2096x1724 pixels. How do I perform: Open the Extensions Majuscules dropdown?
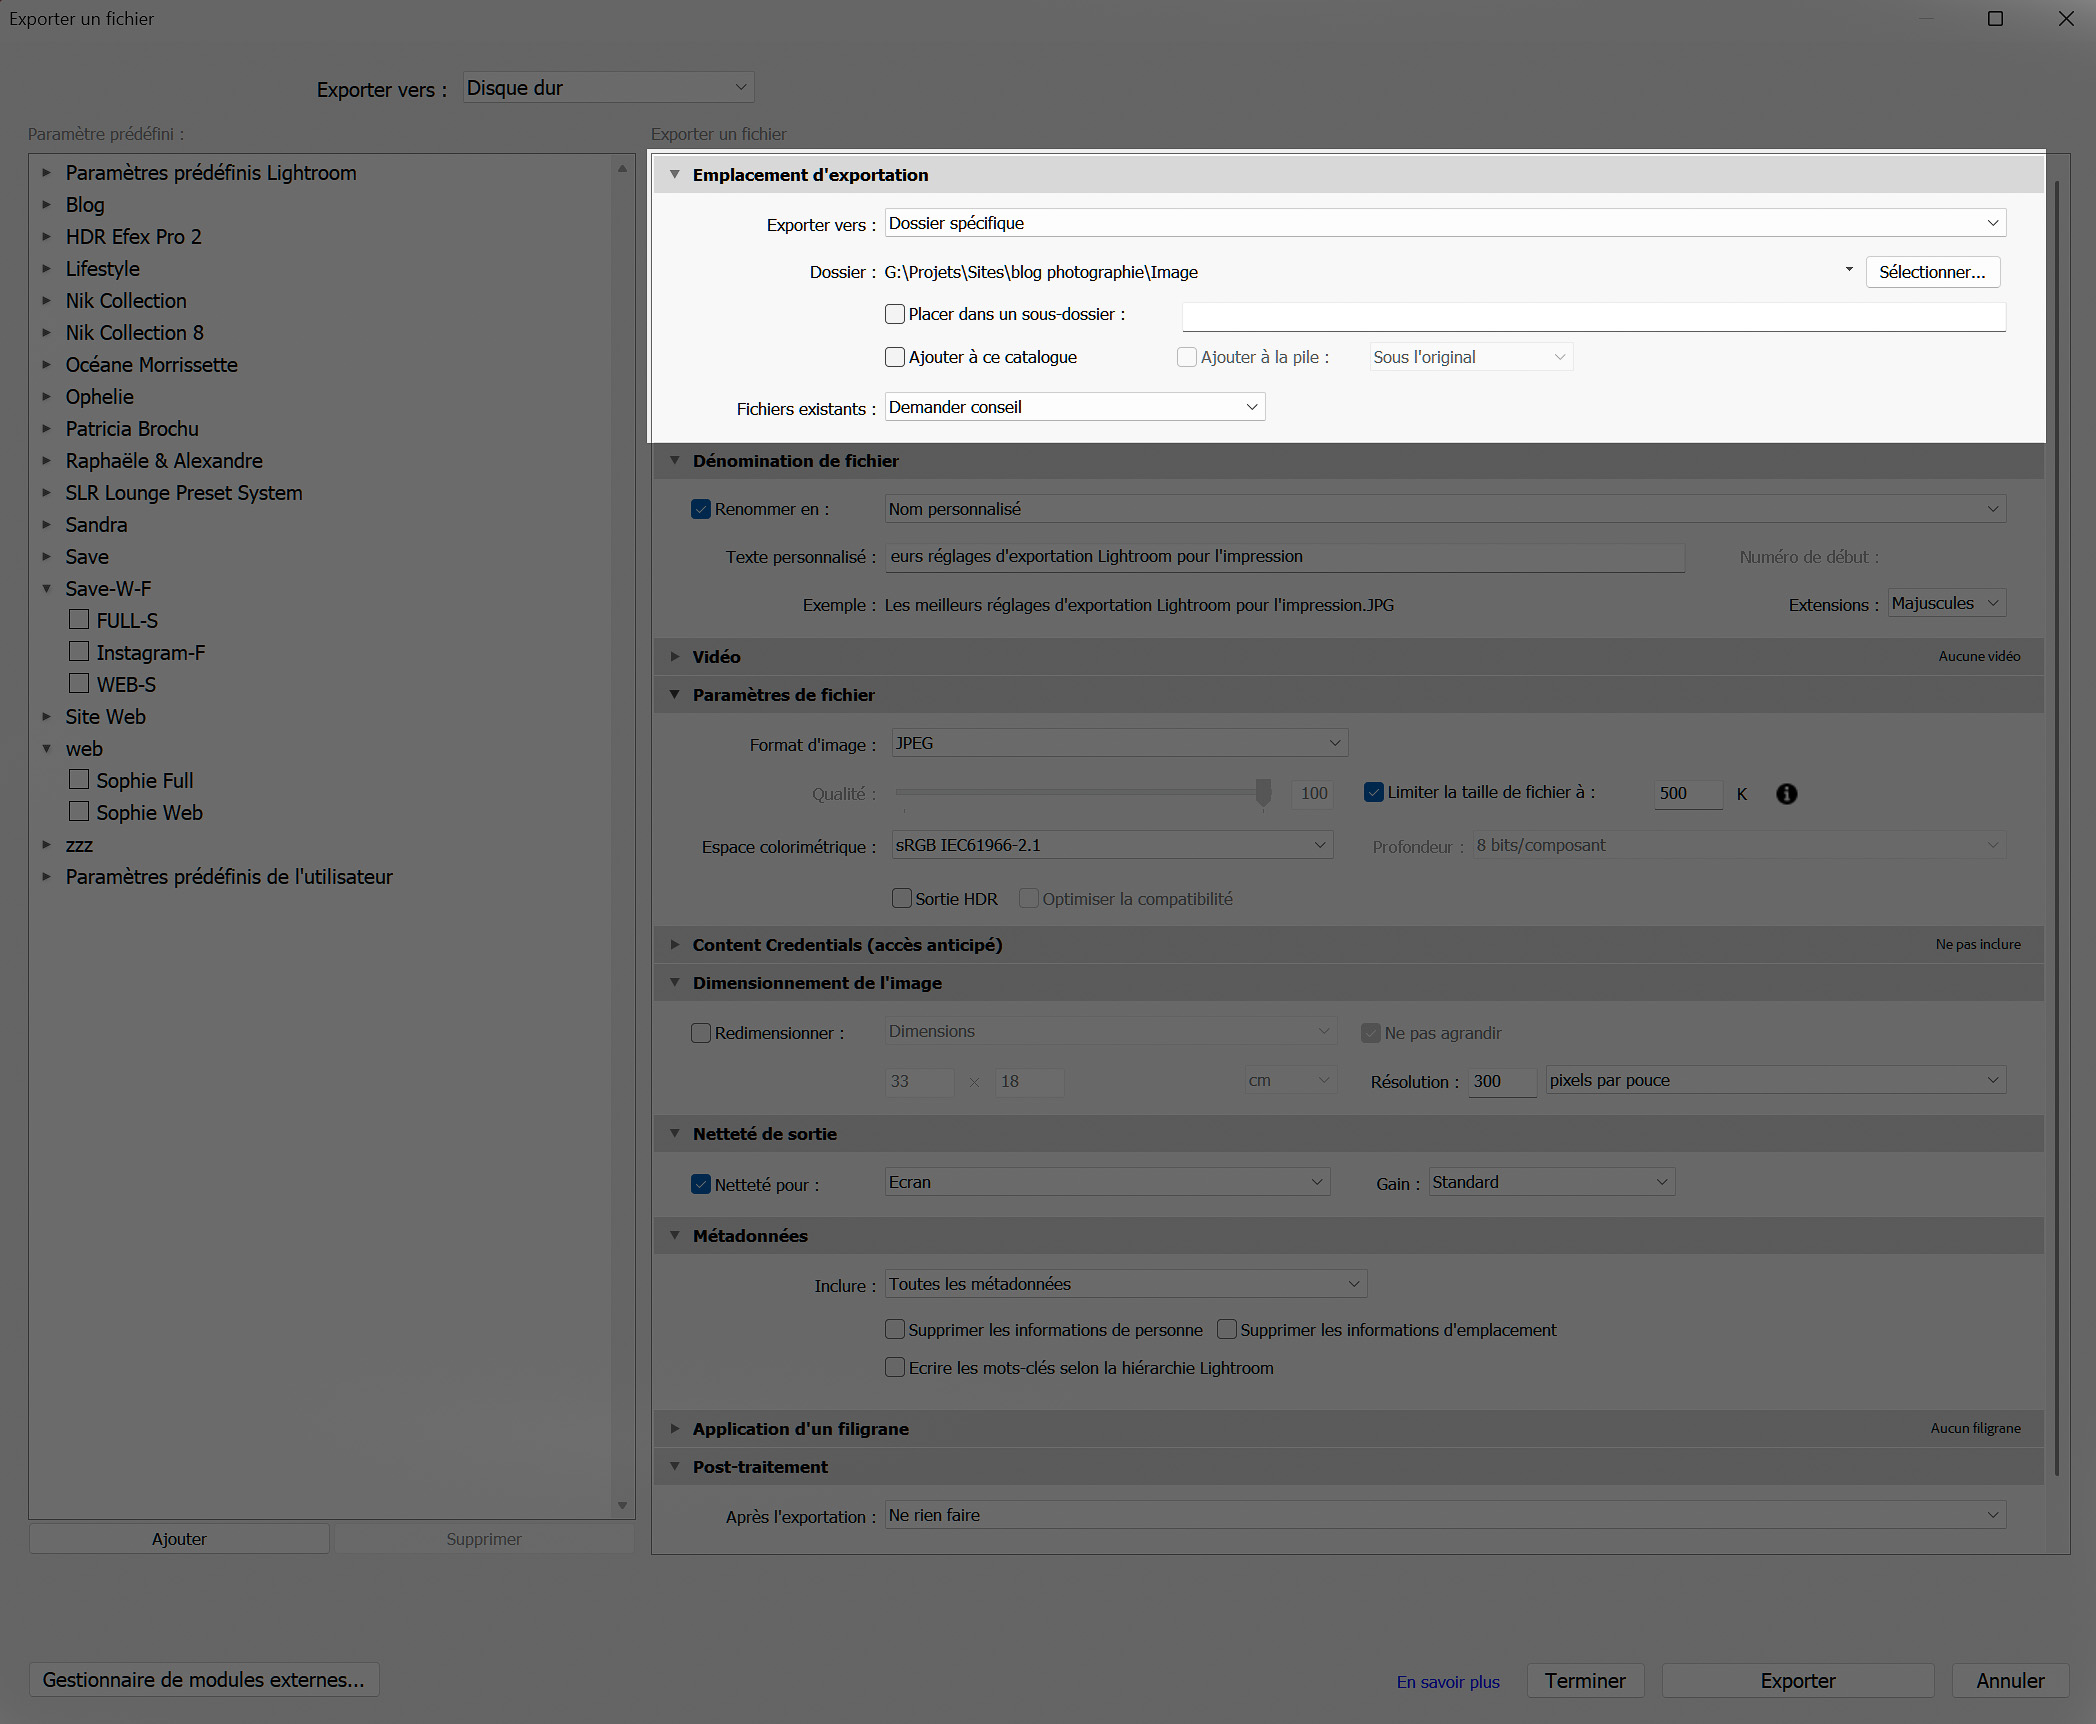point(1945,602)
